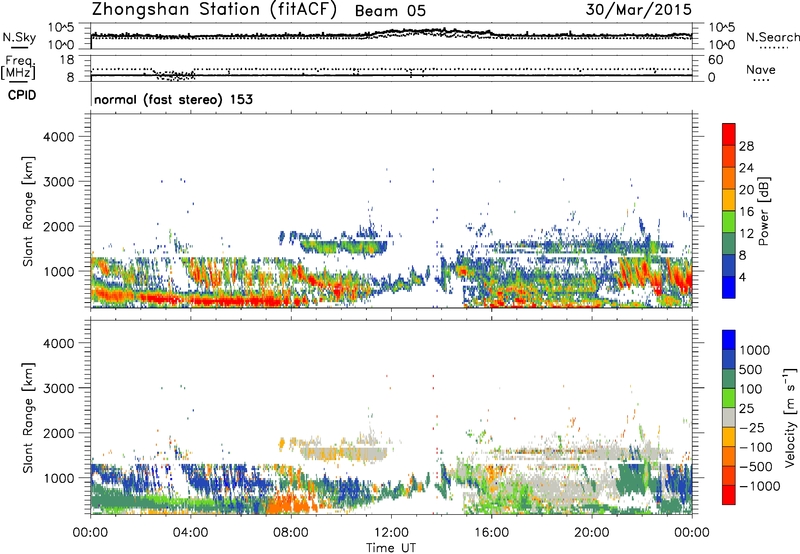Click the Freq. [MHz] axis label
The width and height of the screenshot is (800, 554).
(x=18, y=67)
